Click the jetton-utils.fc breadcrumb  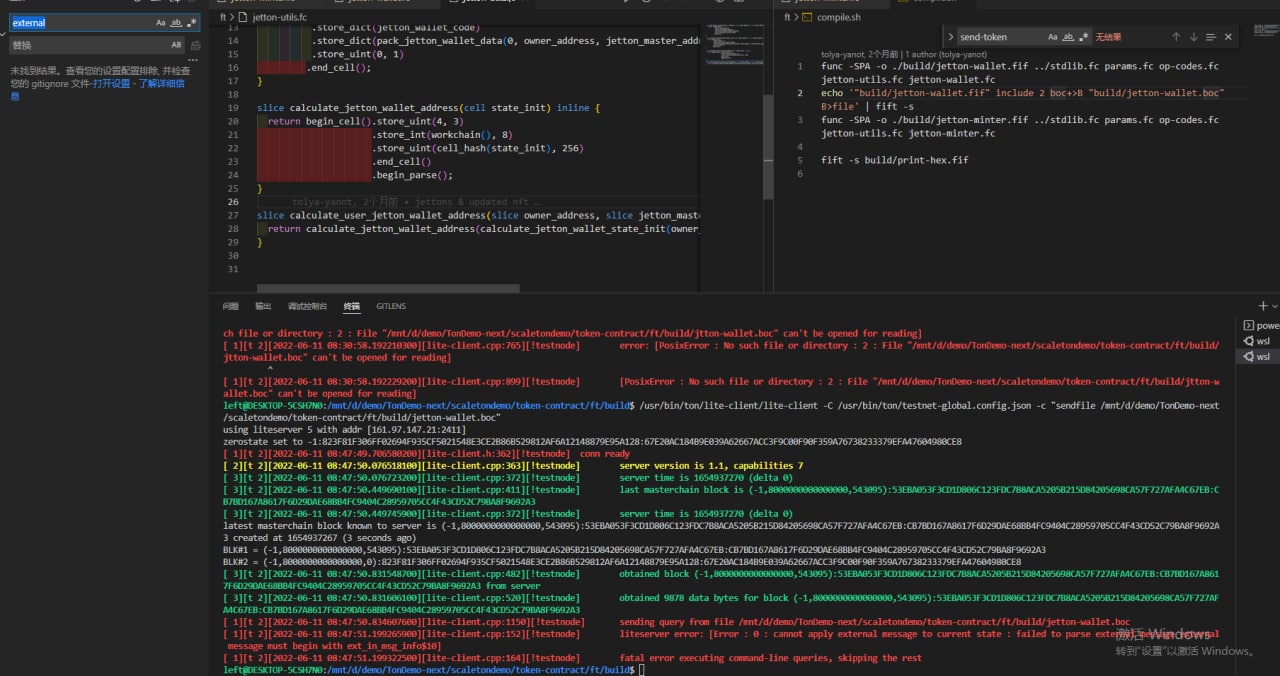(x=280, y=17)
